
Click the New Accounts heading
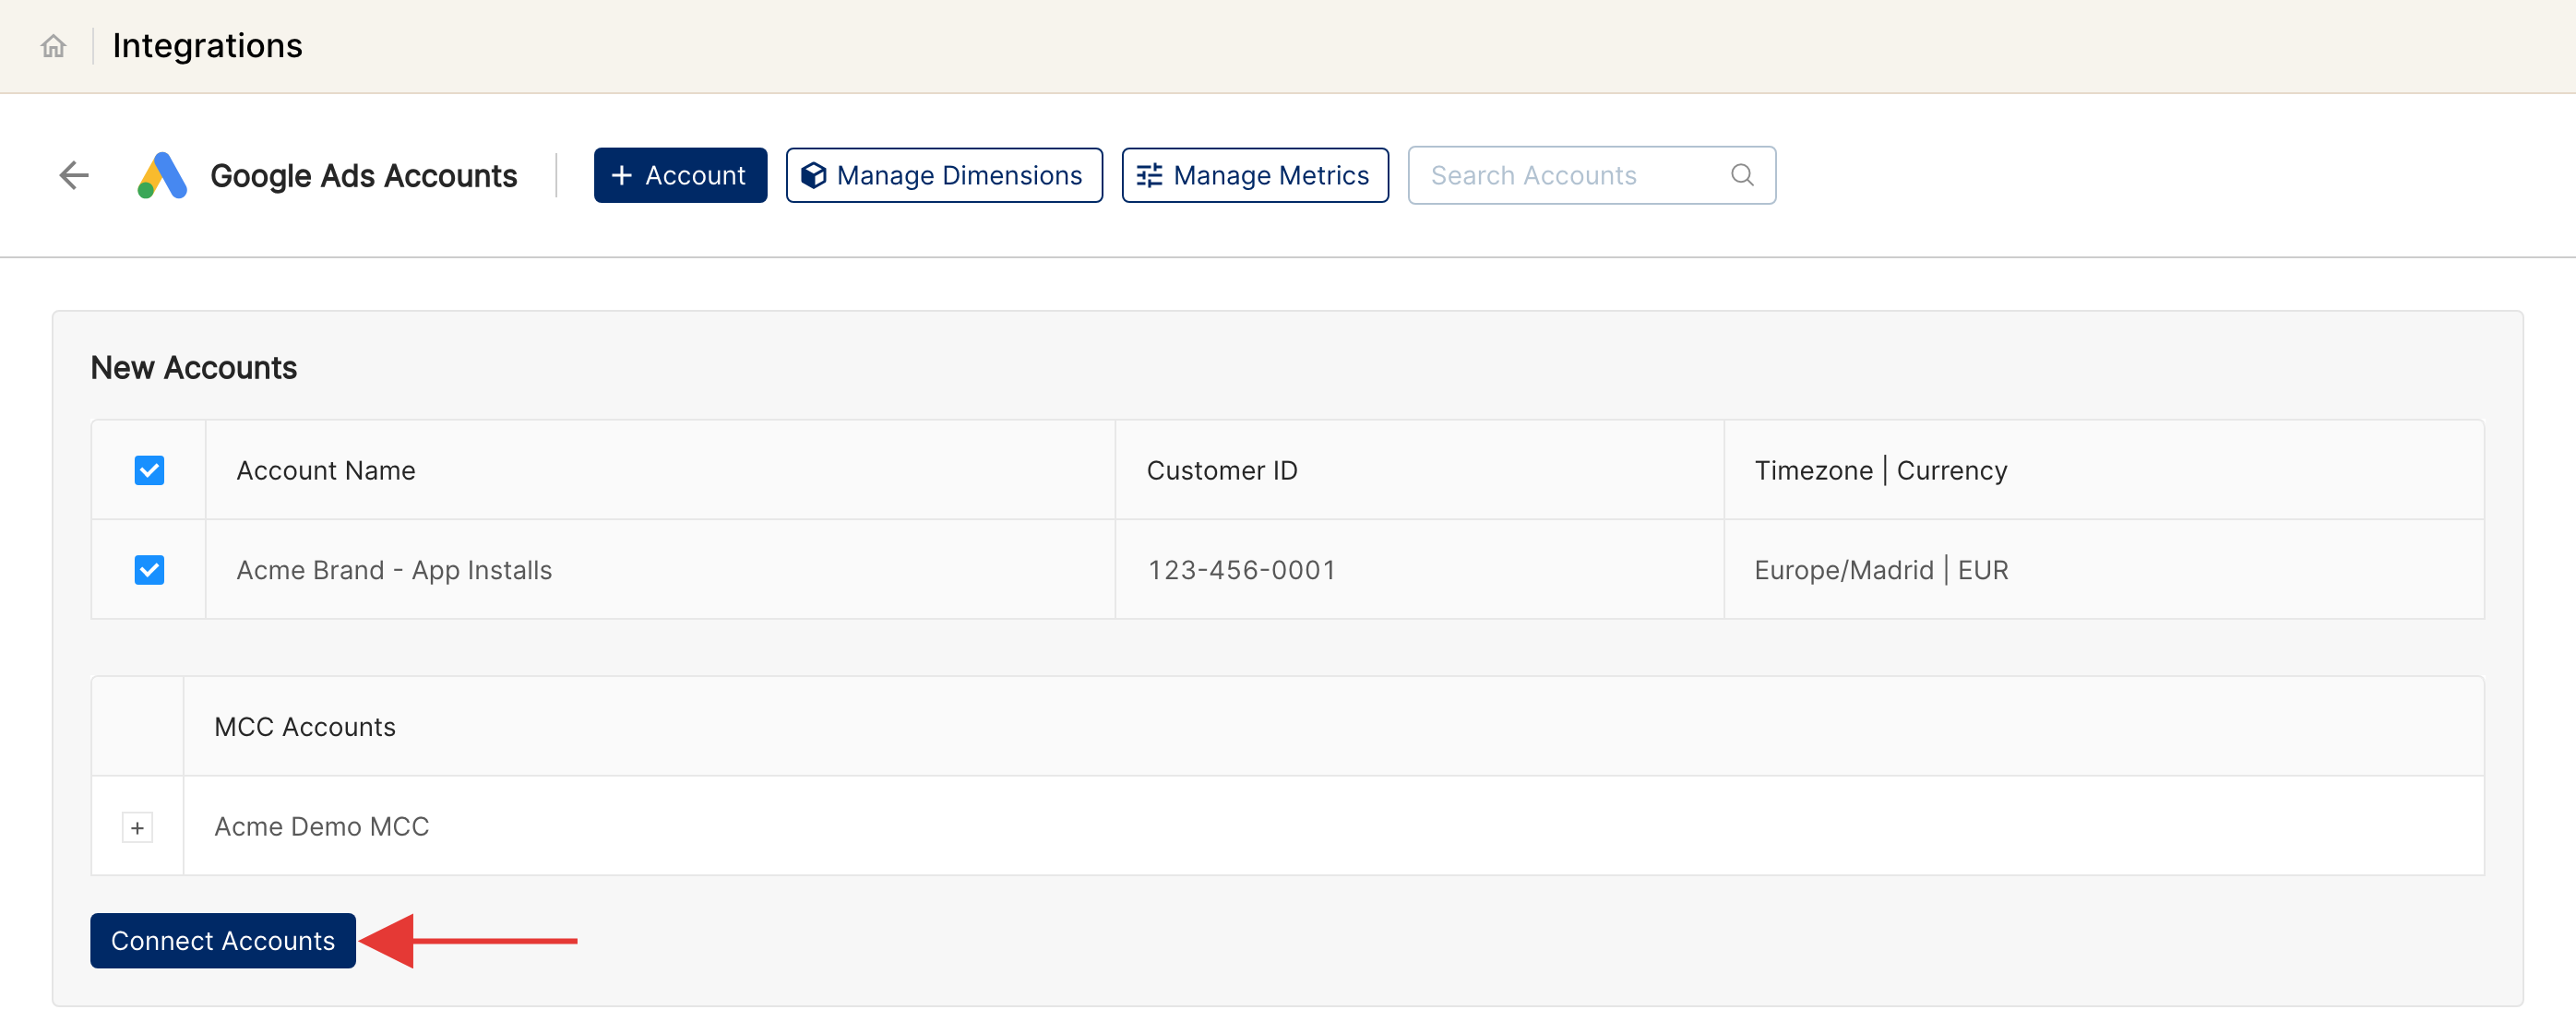[194, 368]
